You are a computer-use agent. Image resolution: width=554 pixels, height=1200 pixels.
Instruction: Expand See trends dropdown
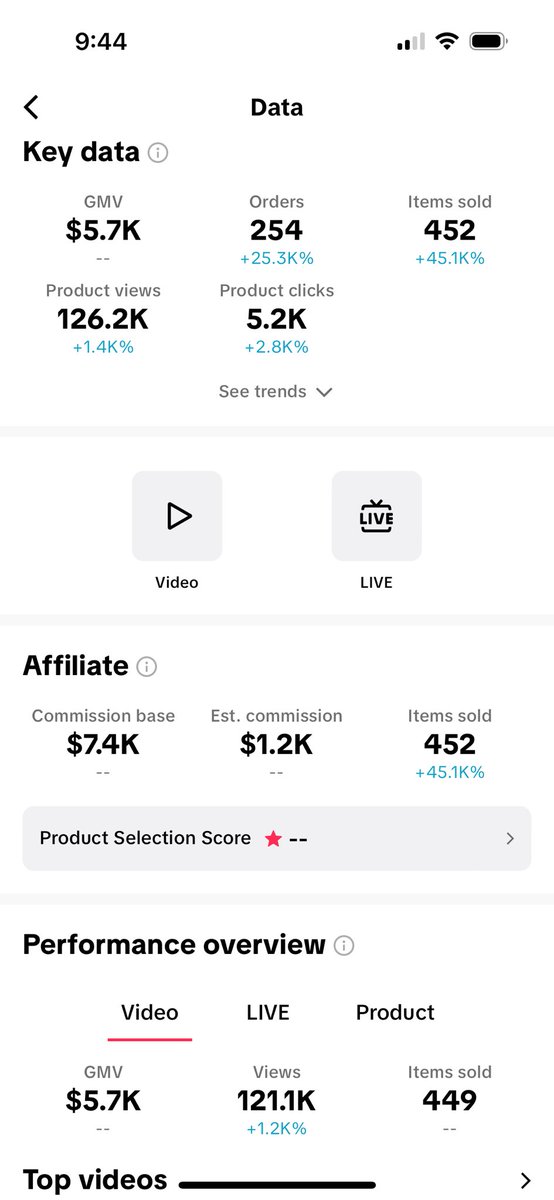[276, 392]
